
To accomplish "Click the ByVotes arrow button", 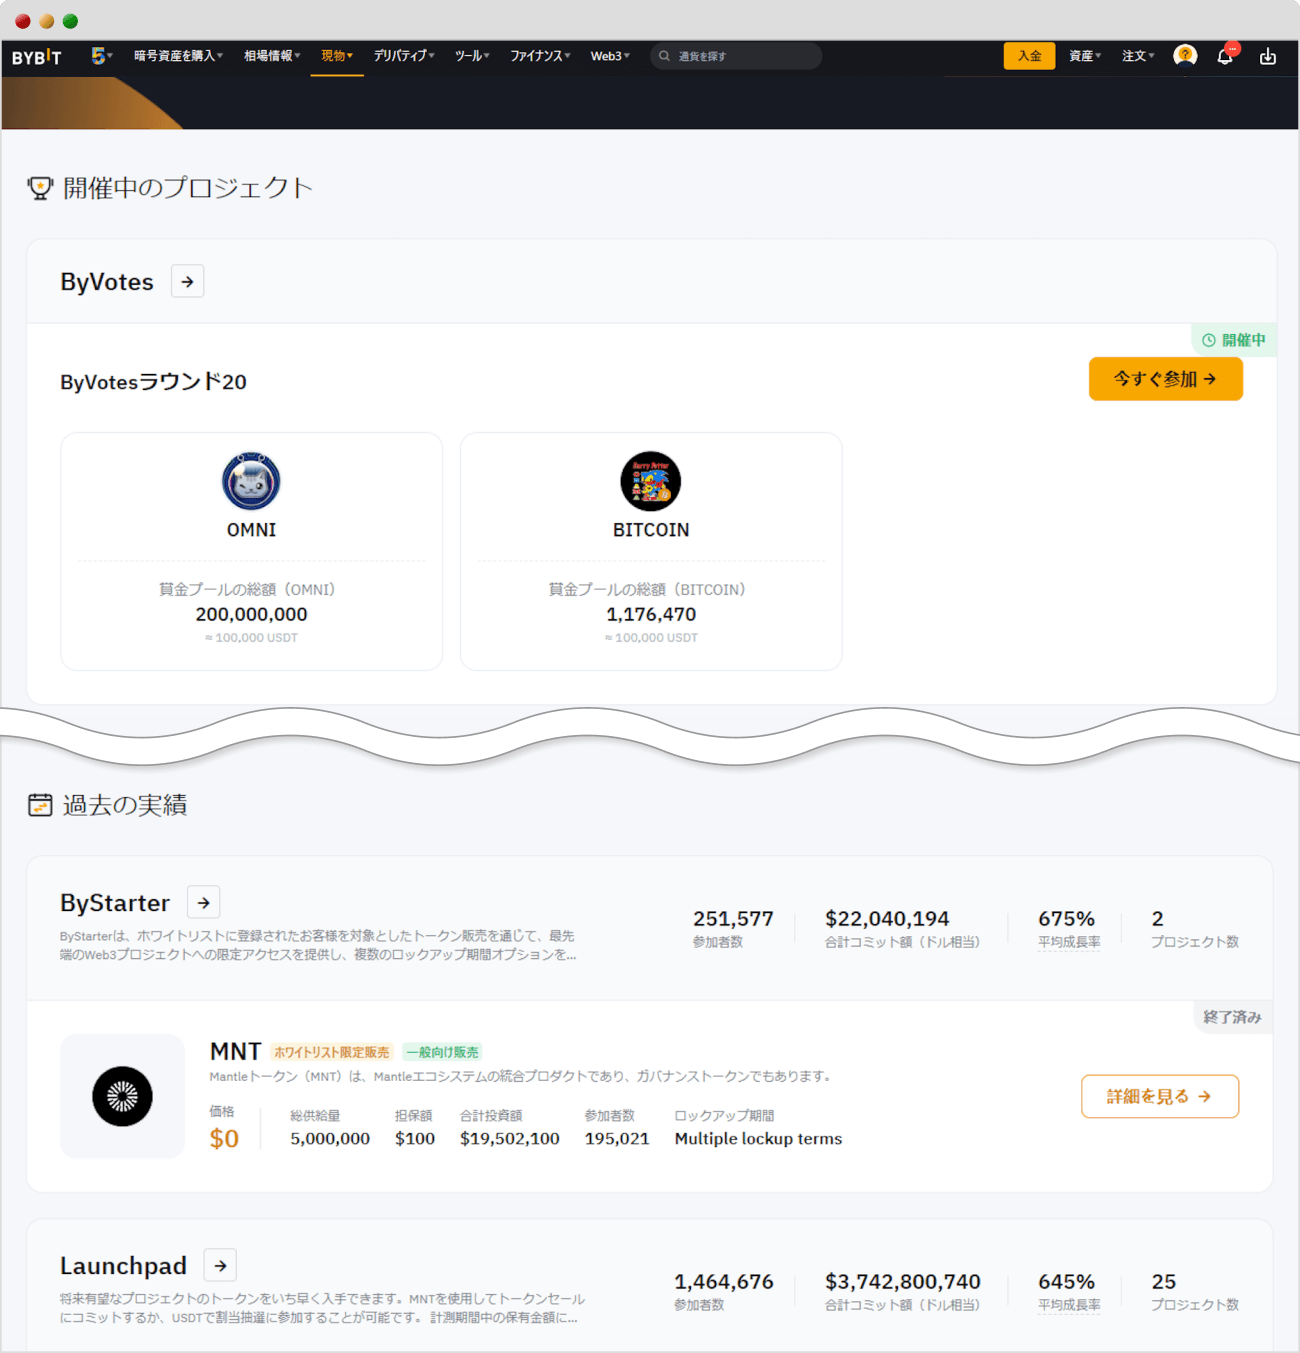I will coord(187,282).
